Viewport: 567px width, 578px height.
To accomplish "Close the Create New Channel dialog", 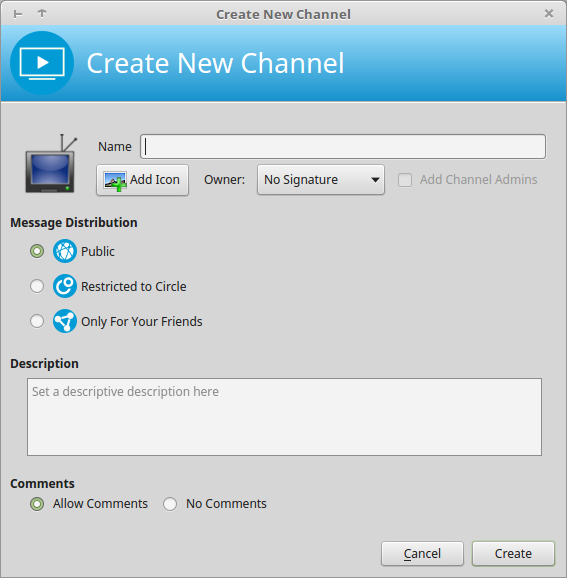I will 549,14.
